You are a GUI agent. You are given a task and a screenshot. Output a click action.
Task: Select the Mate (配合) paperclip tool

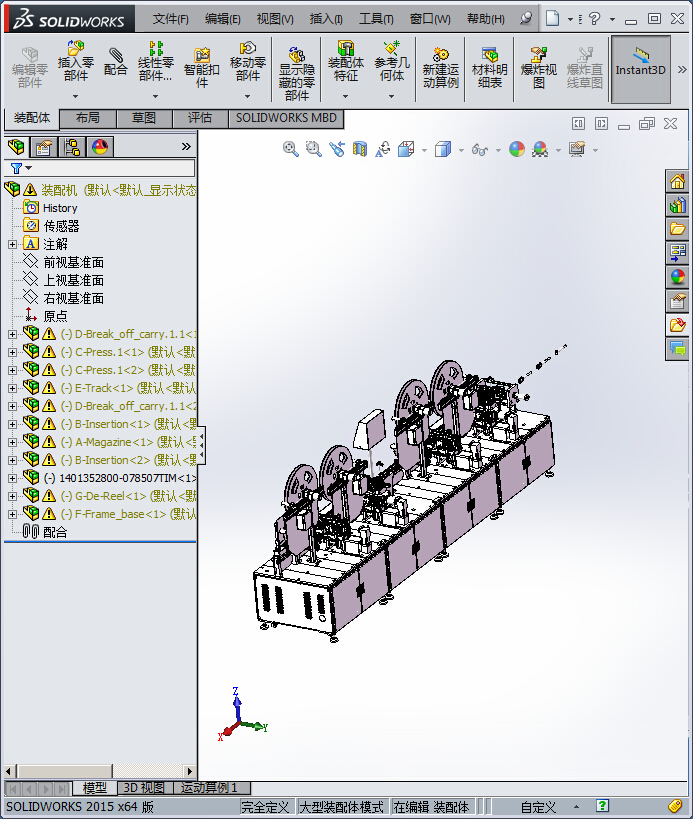[115, 62]
